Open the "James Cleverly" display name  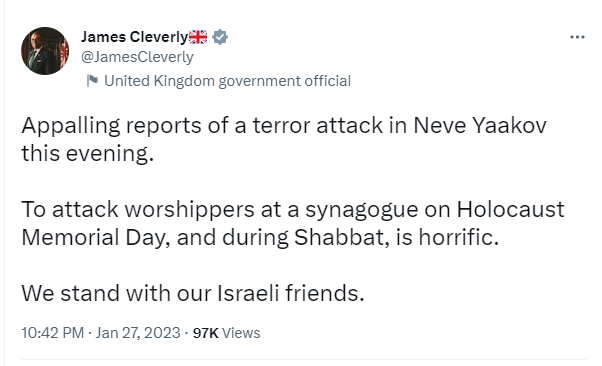[134, 37]
